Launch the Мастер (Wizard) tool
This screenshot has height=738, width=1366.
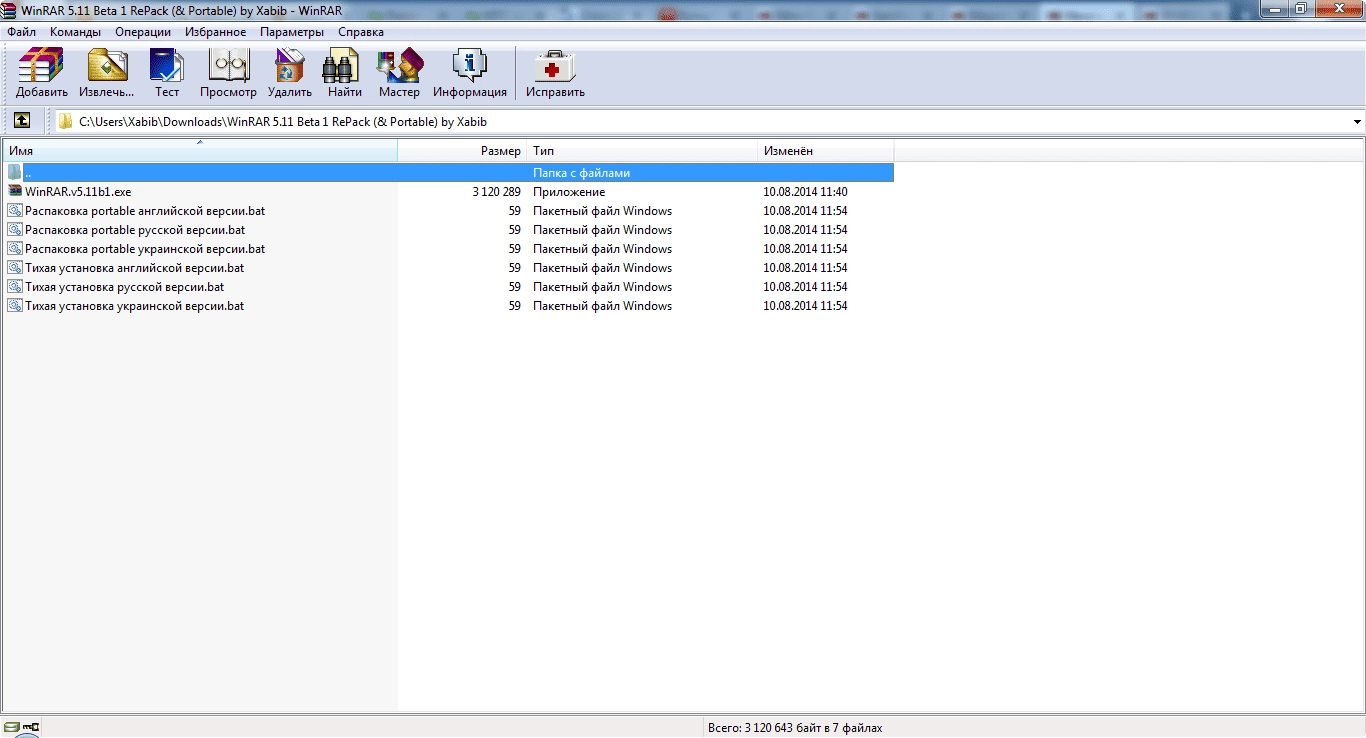tap(399, 74)
